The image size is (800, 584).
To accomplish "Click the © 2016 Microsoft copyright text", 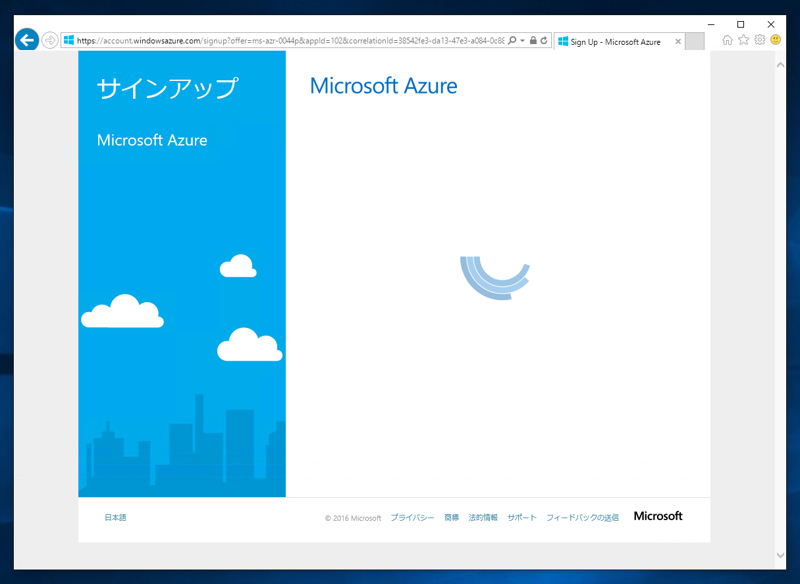I will pos(353,518).
